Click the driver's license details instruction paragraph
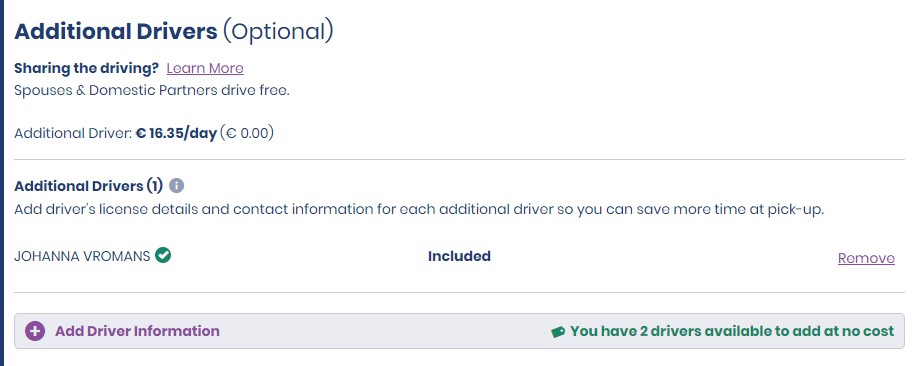 pos(419,210)
